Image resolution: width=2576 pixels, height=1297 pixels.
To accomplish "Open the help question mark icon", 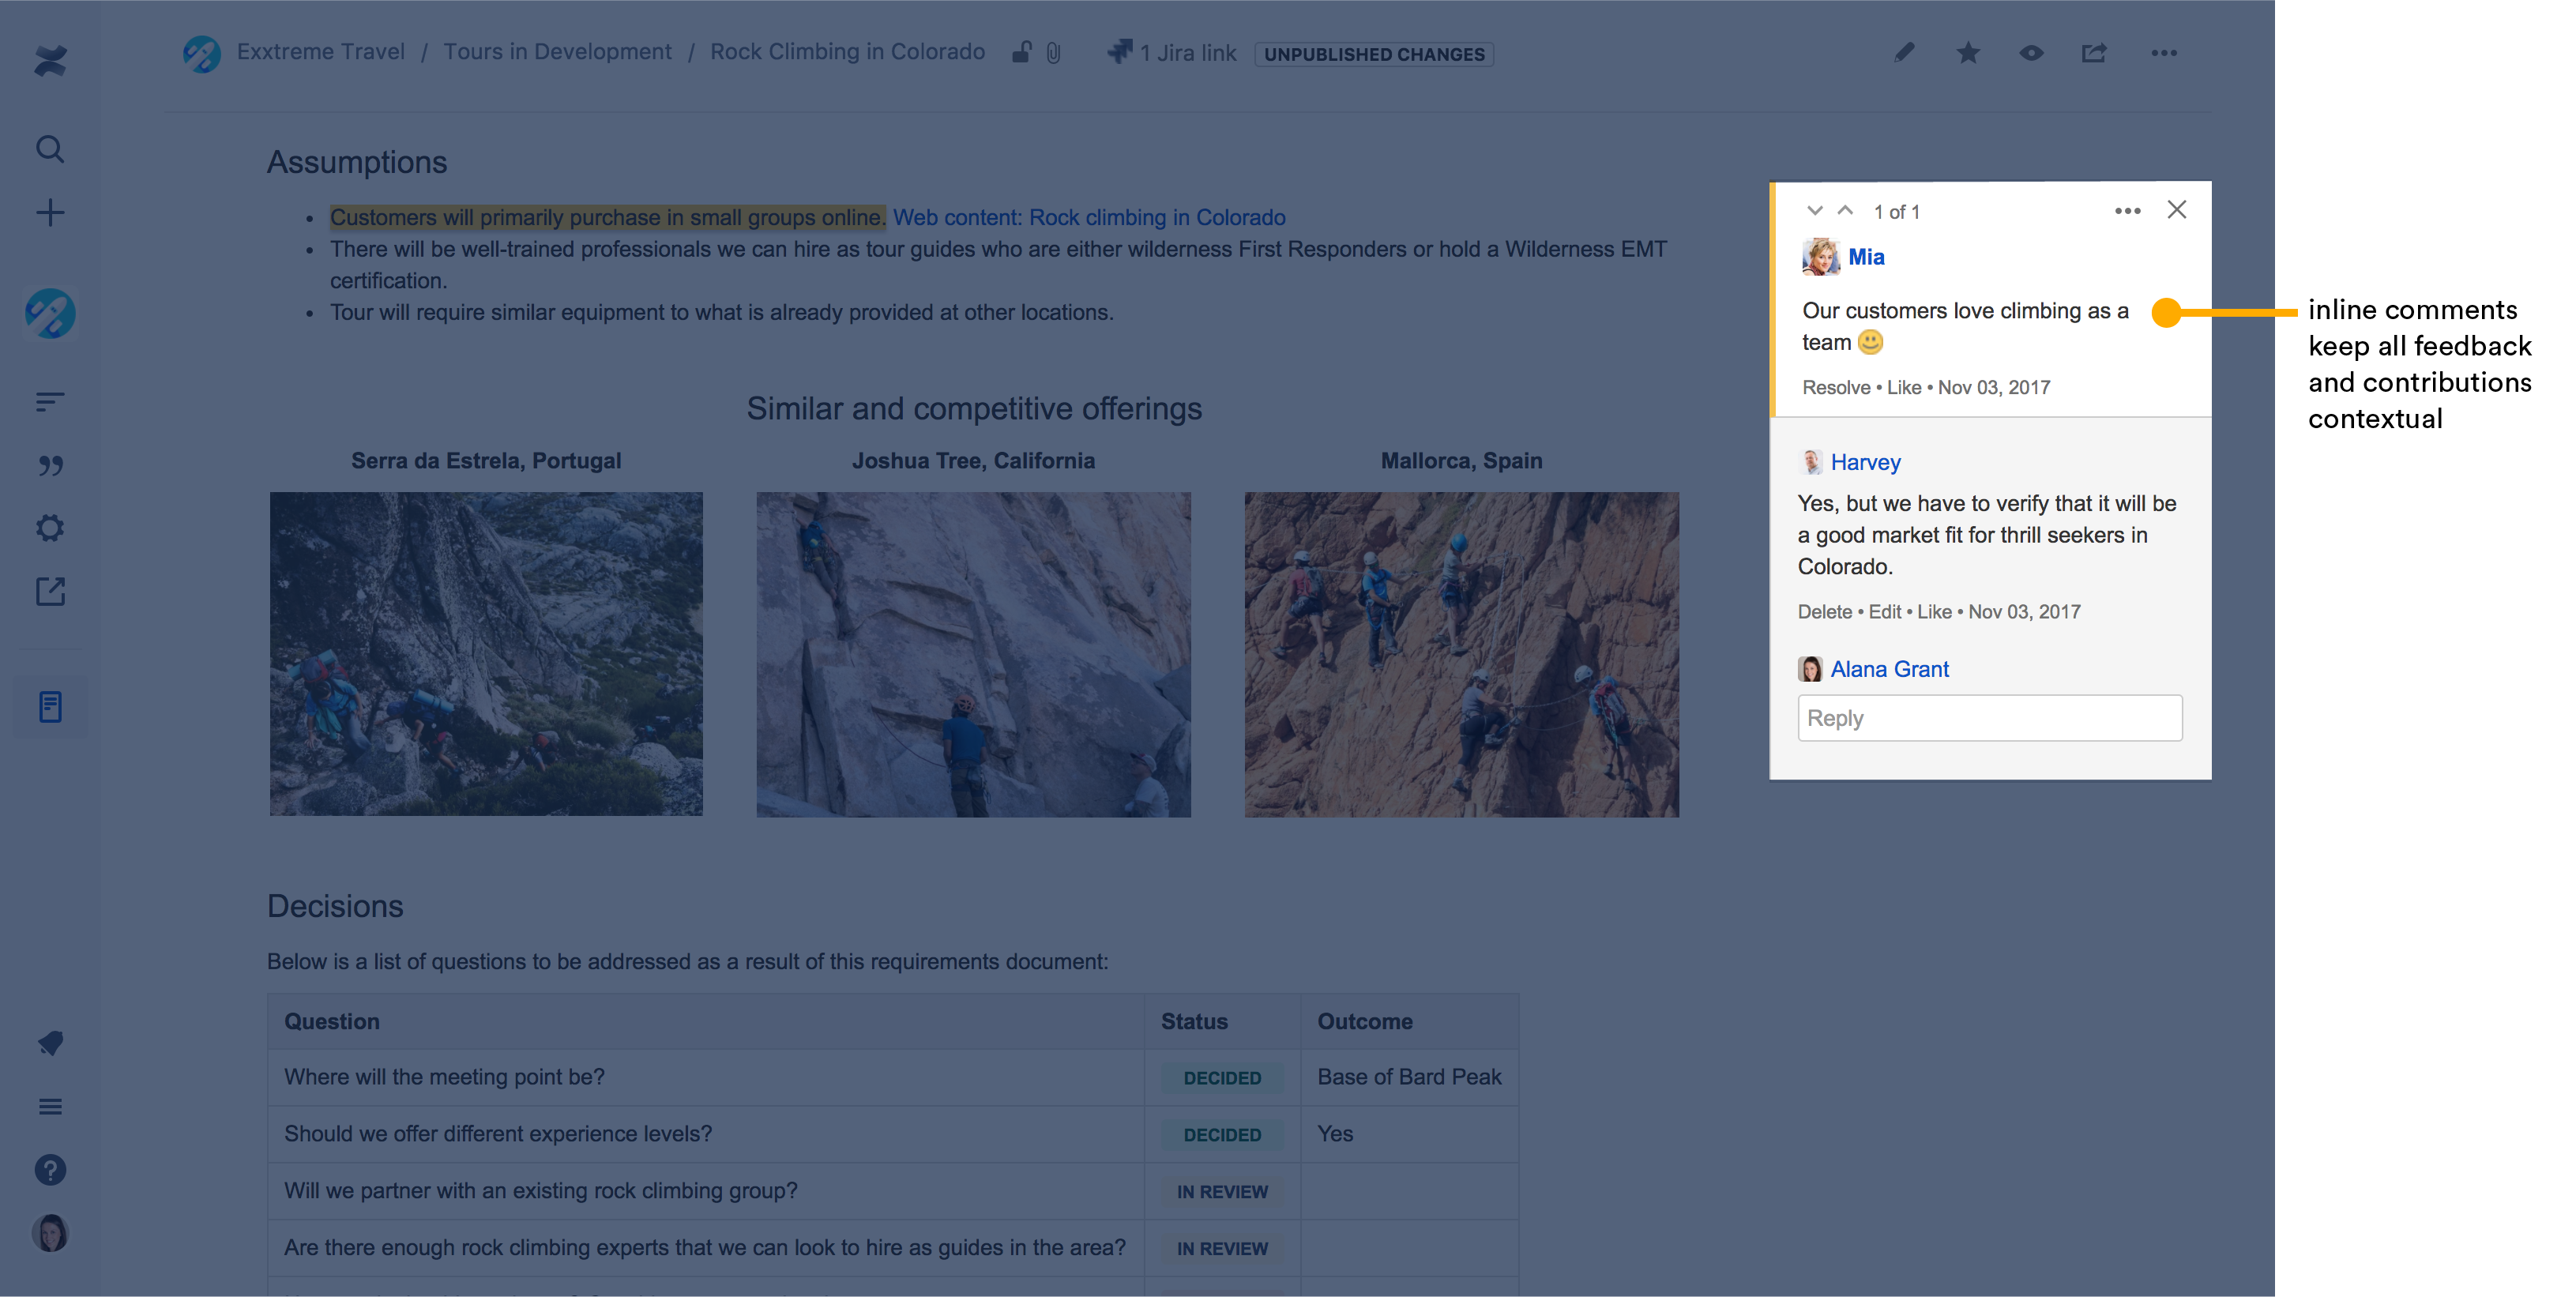I will [50, 1170].
